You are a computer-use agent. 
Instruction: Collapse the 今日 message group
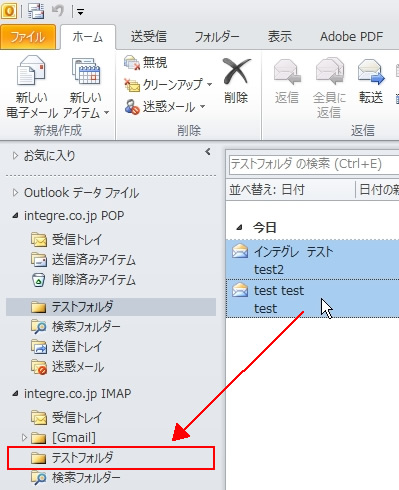pos(239,228)
